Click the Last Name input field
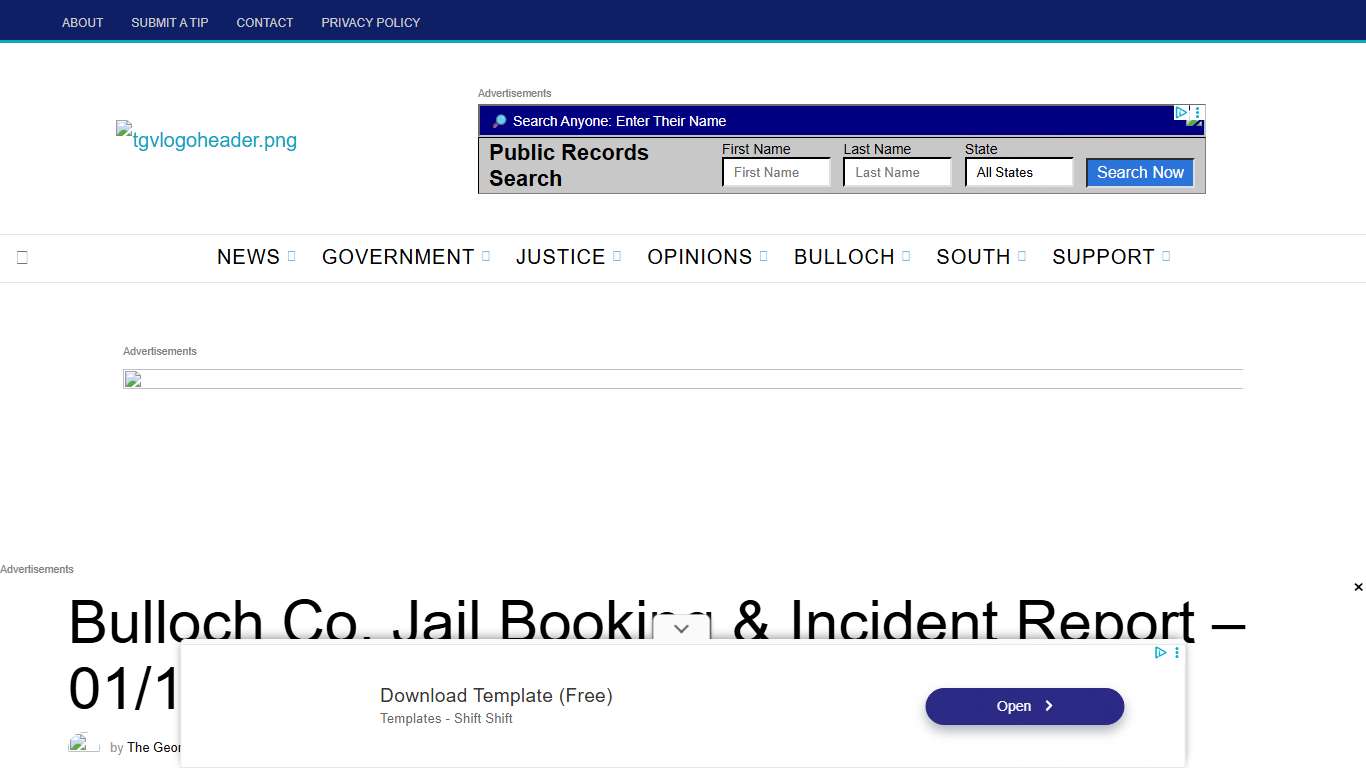This screenshot has width=1366, height=768. 897,172
